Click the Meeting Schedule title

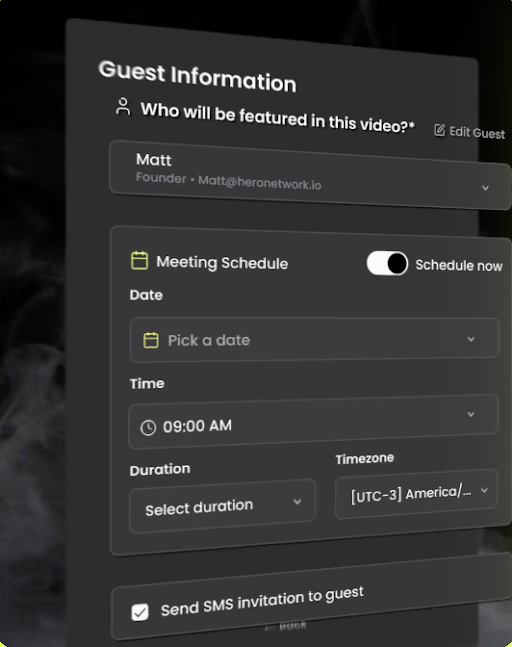pos(222,263)
